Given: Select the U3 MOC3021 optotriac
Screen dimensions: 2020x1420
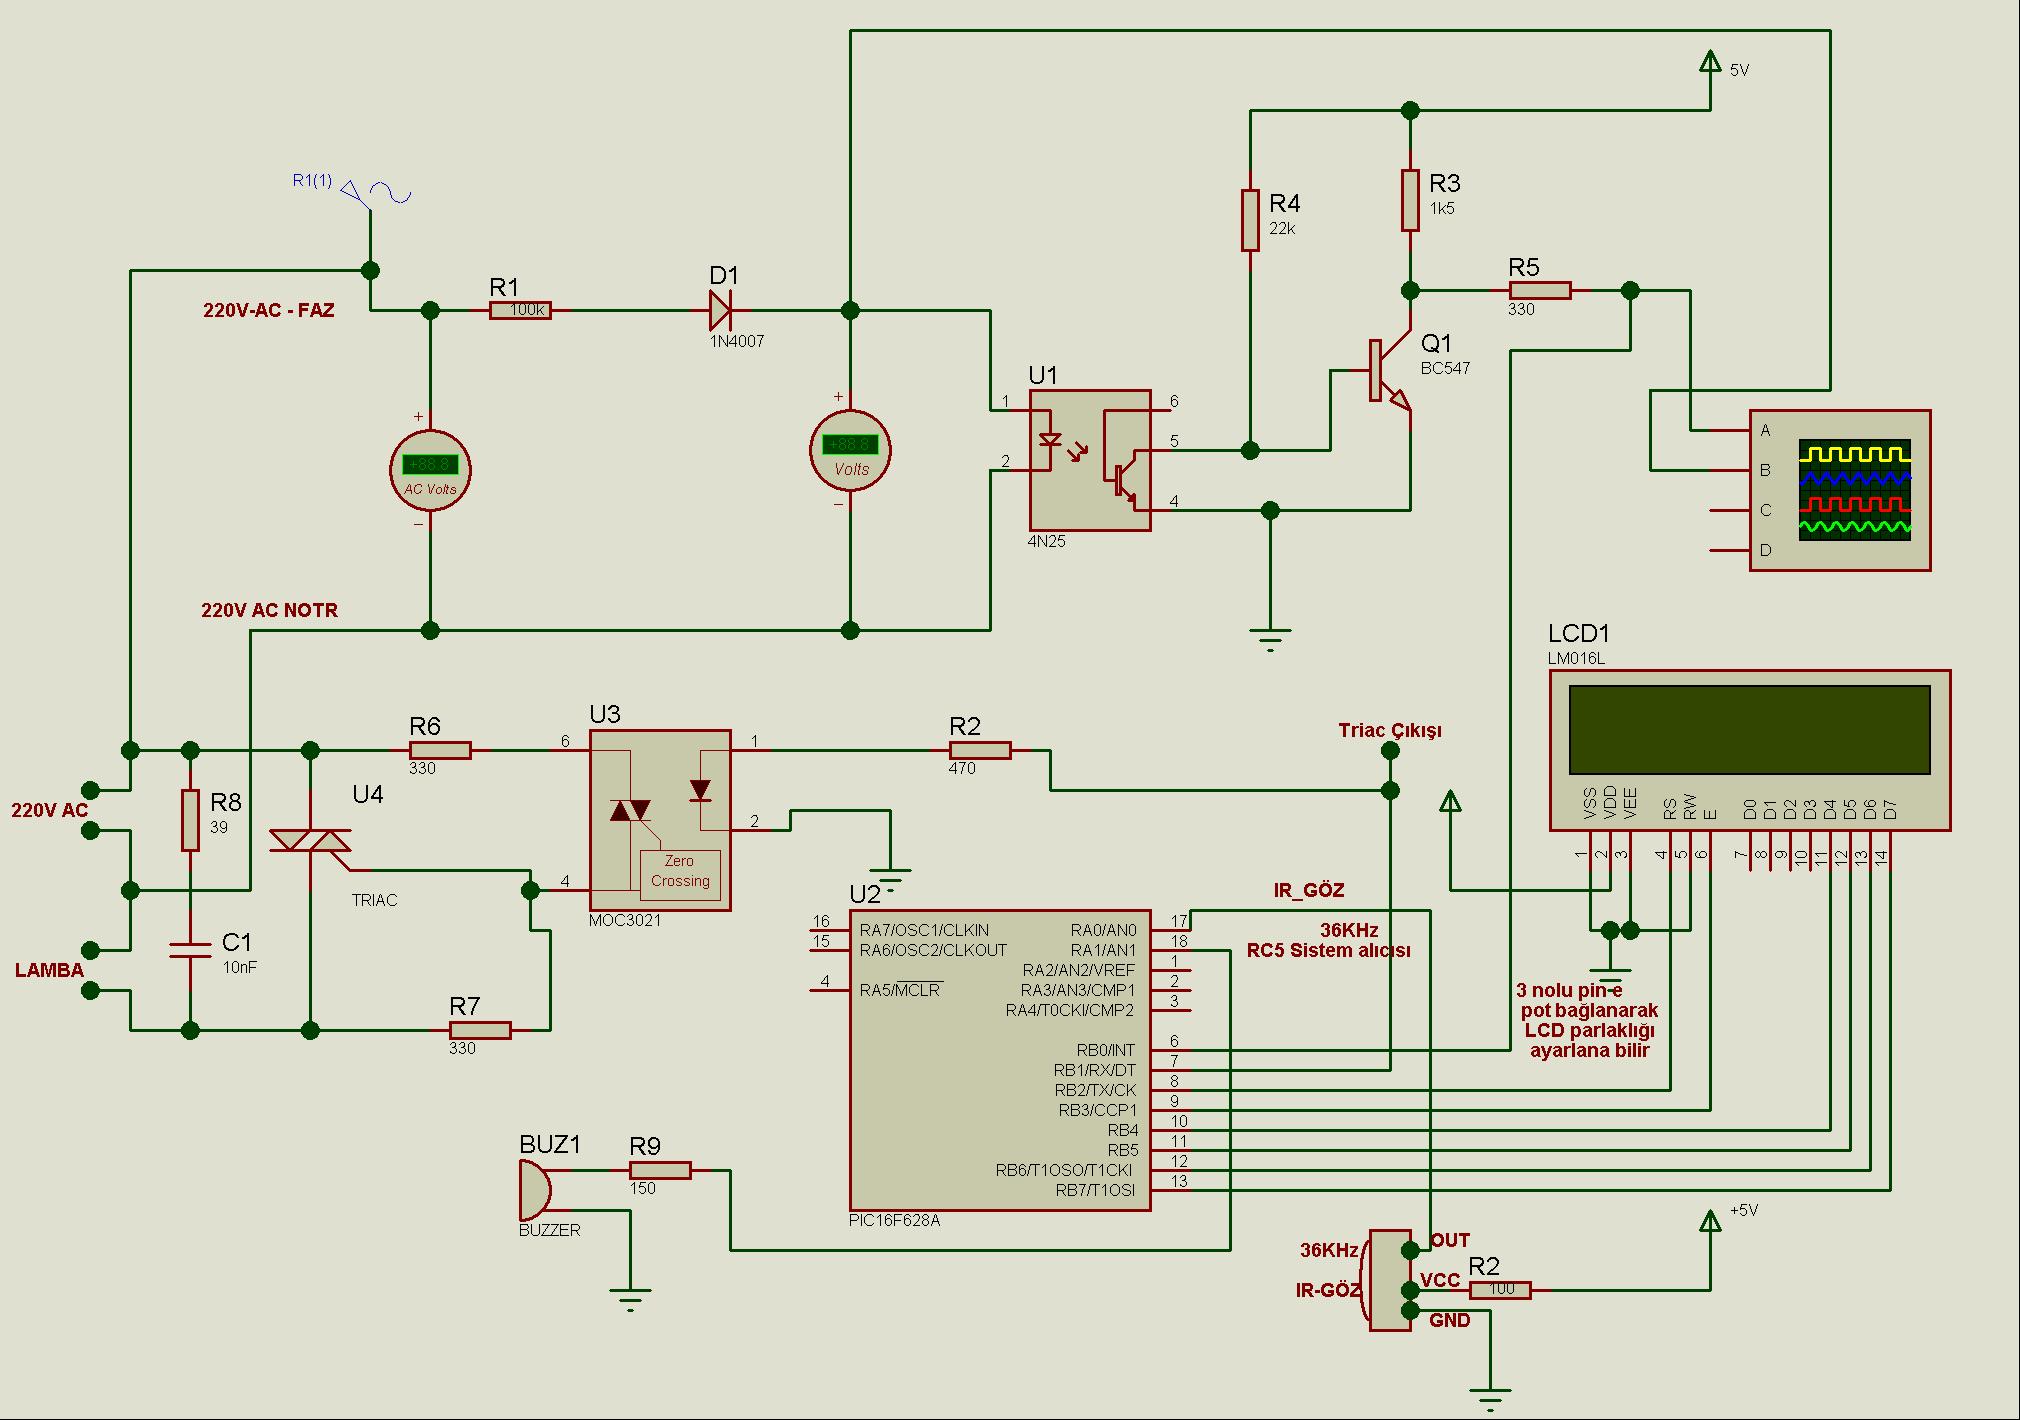Looking at the screenshot, I should click(660, 820).
